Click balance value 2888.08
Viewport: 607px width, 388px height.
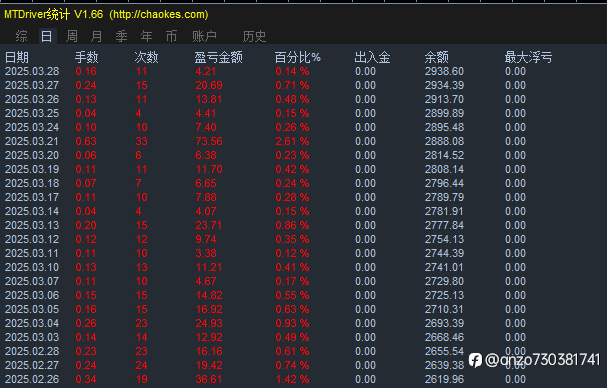coord(444,141)
